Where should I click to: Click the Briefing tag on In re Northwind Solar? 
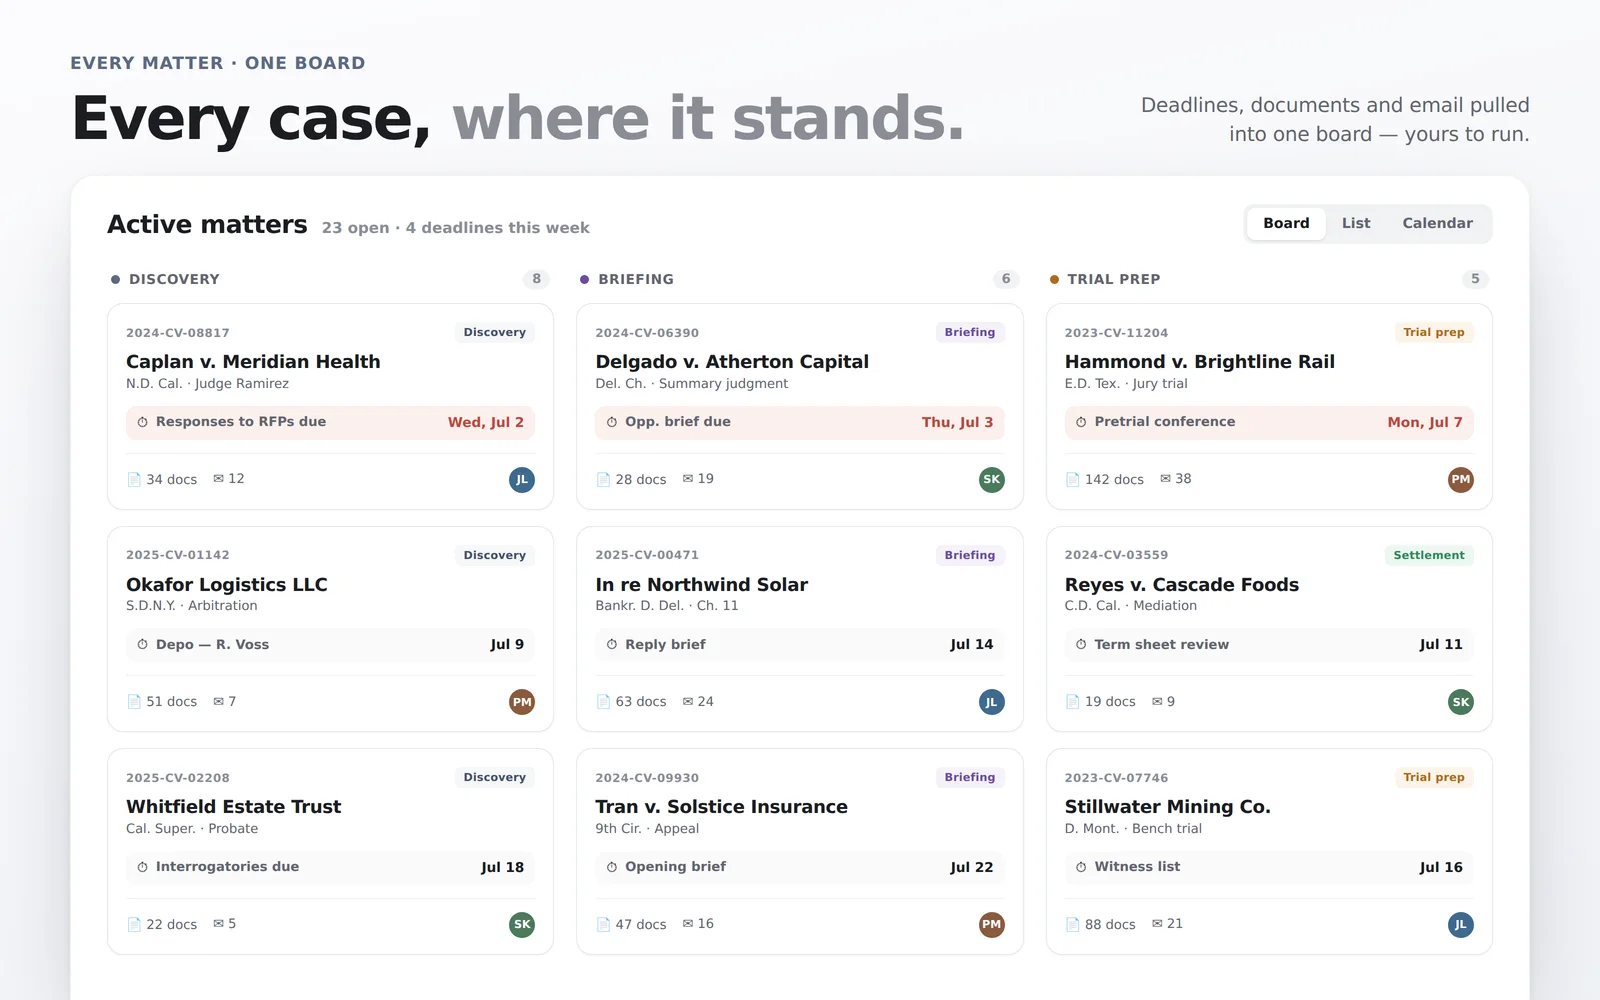970,555
